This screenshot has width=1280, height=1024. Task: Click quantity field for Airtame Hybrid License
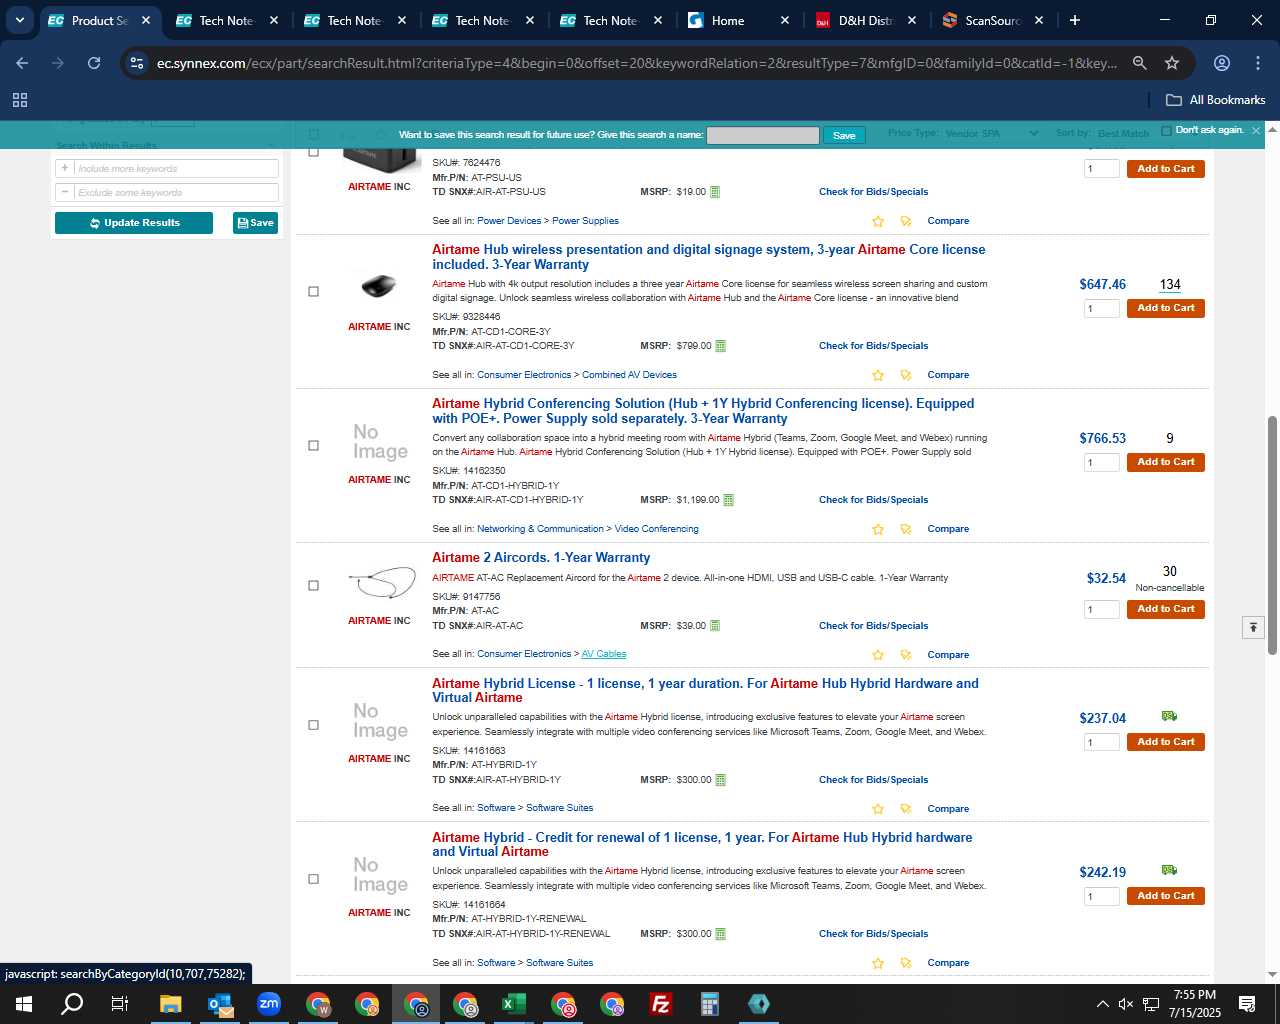pyautogui.click(x=1101, y=742)
